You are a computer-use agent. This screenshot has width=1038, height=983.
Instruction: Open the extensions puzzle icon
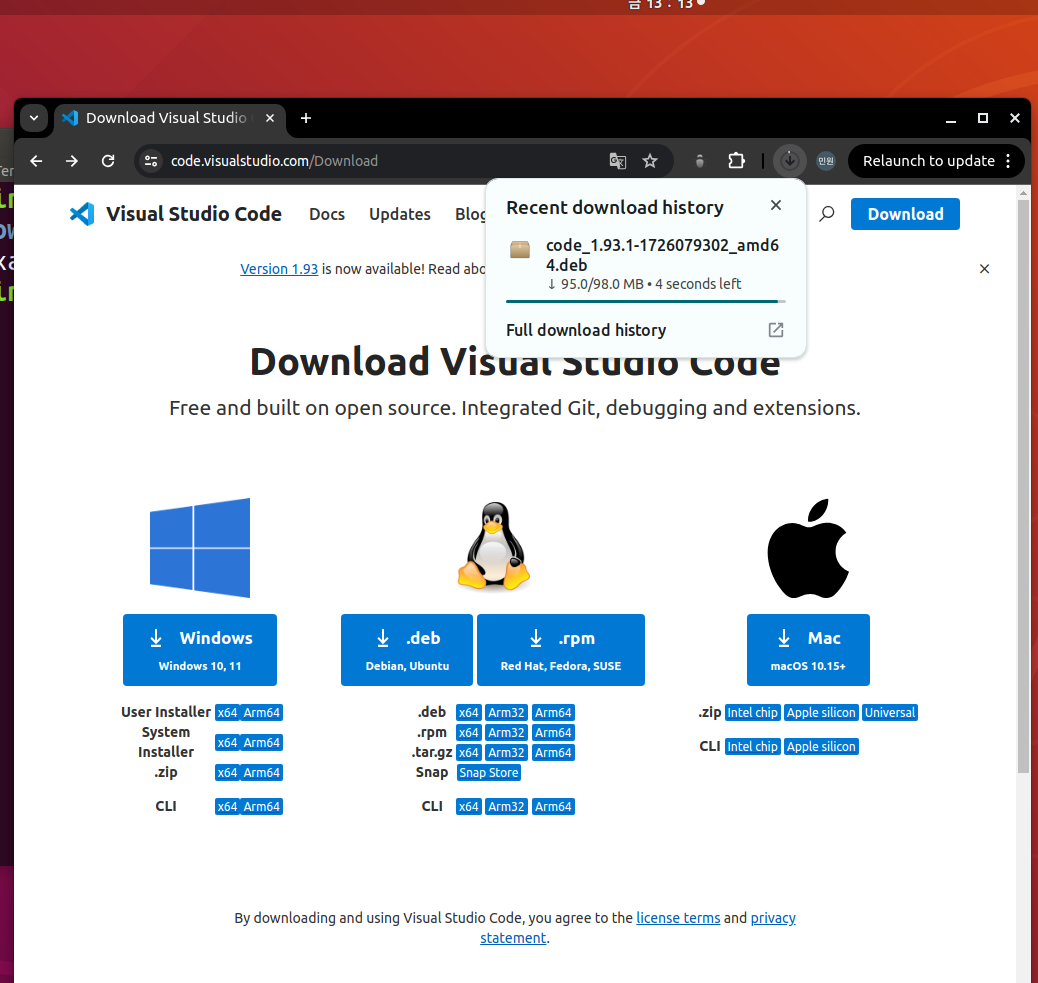736,161
